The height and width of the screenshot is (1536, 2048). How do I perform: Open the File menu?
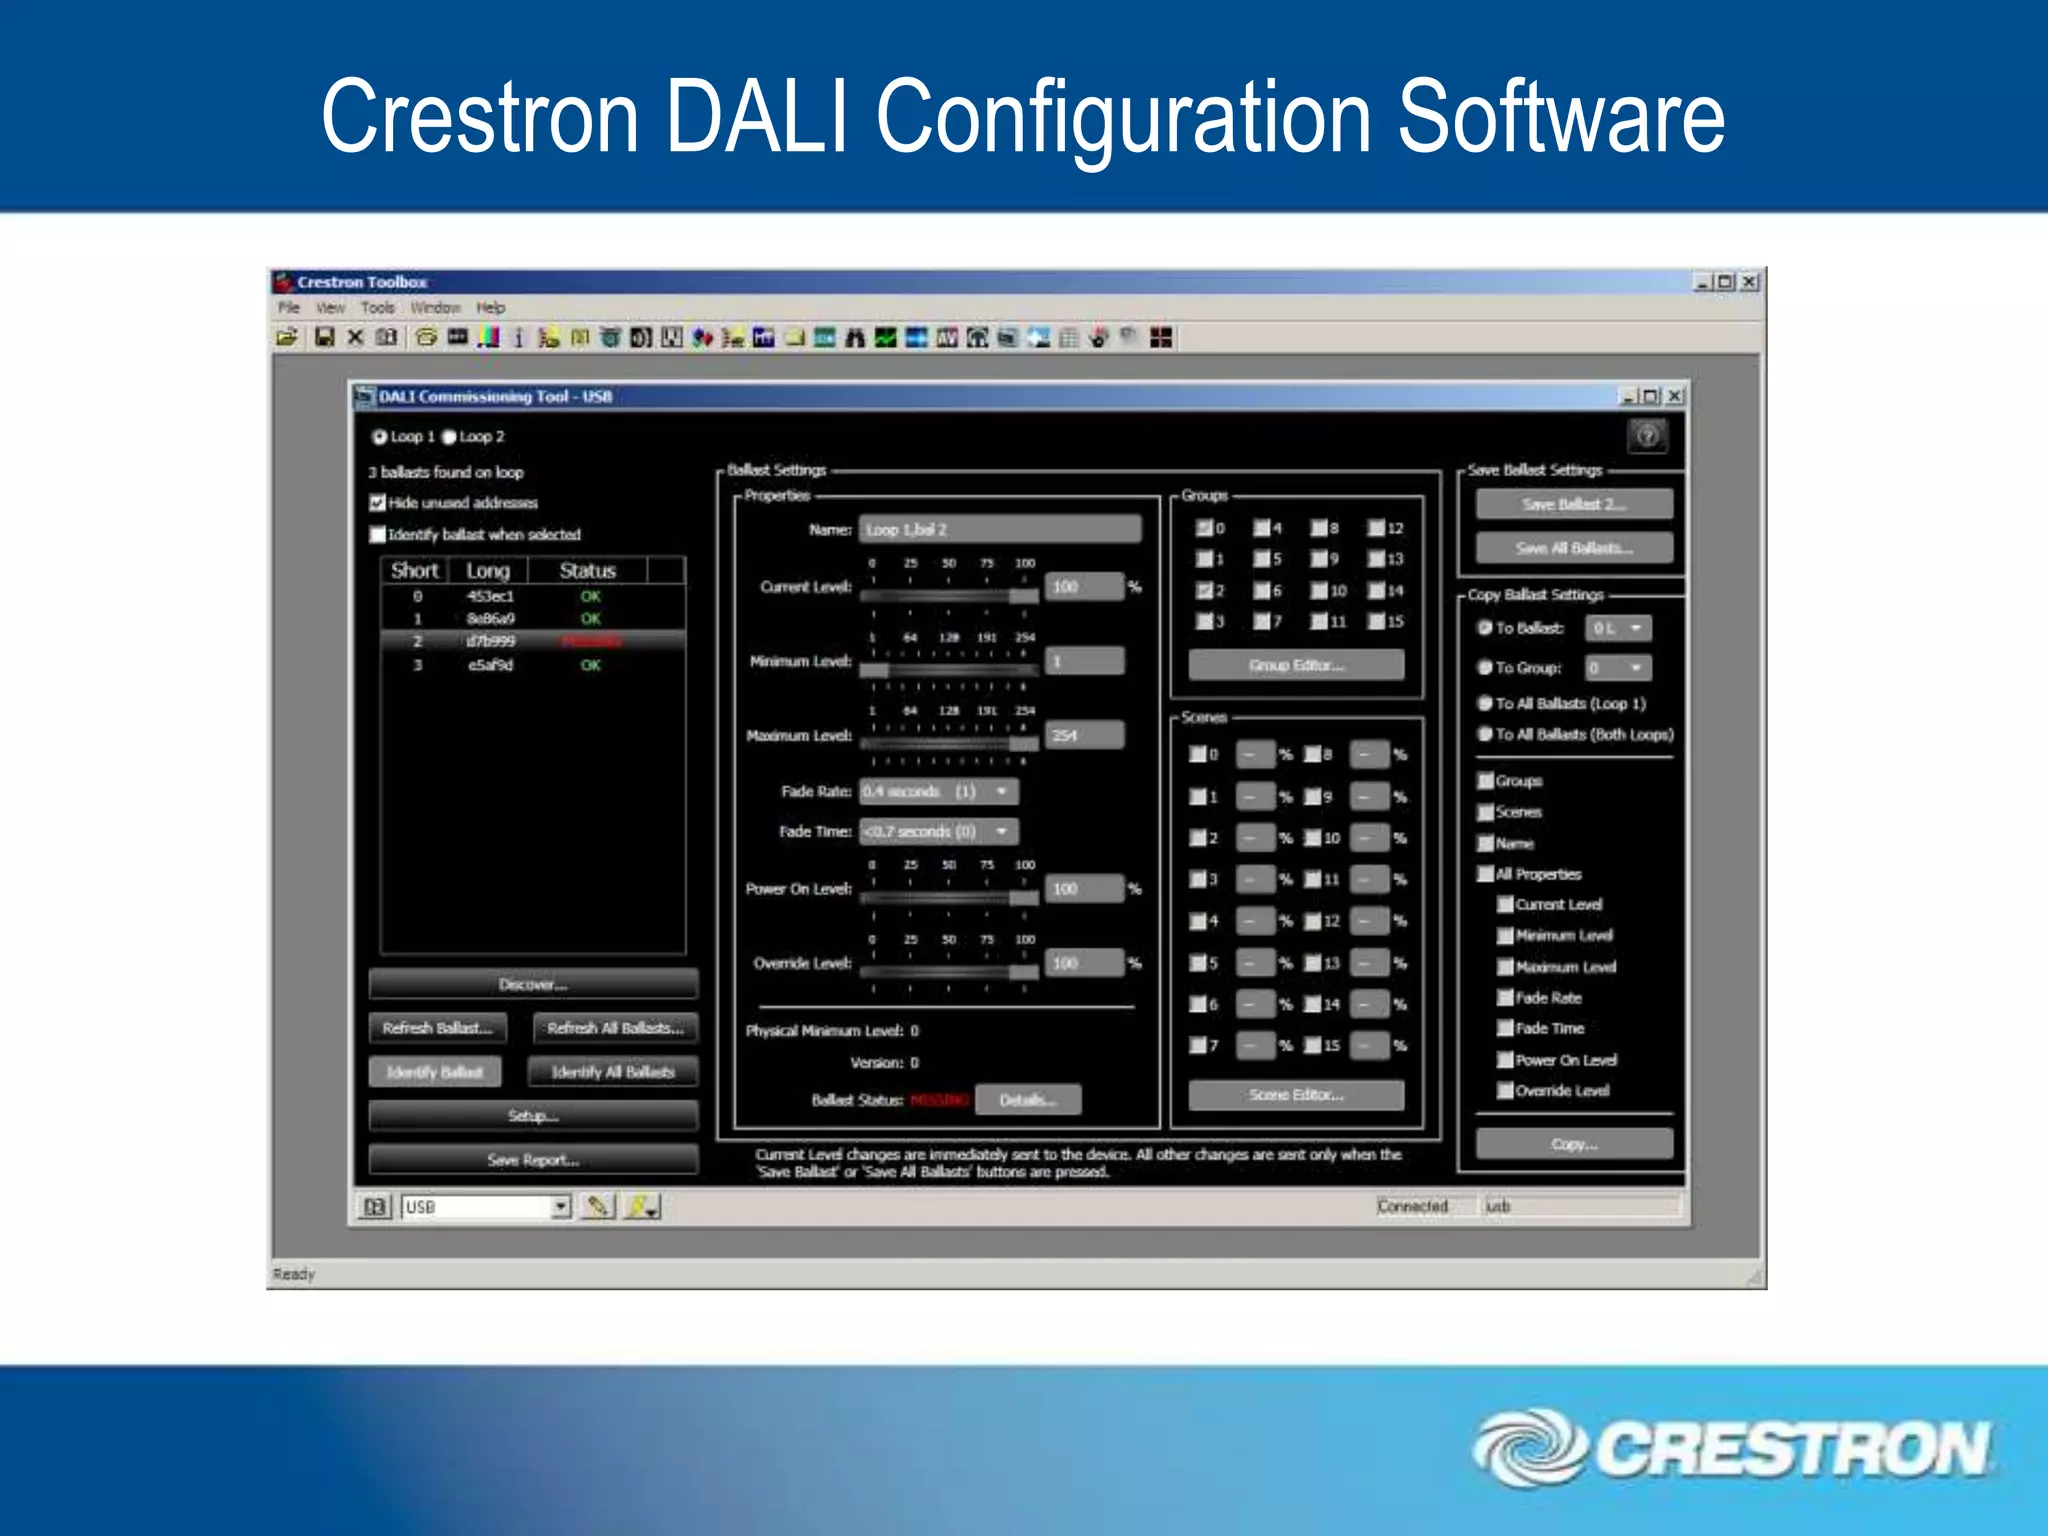click(x=289, y=308)
